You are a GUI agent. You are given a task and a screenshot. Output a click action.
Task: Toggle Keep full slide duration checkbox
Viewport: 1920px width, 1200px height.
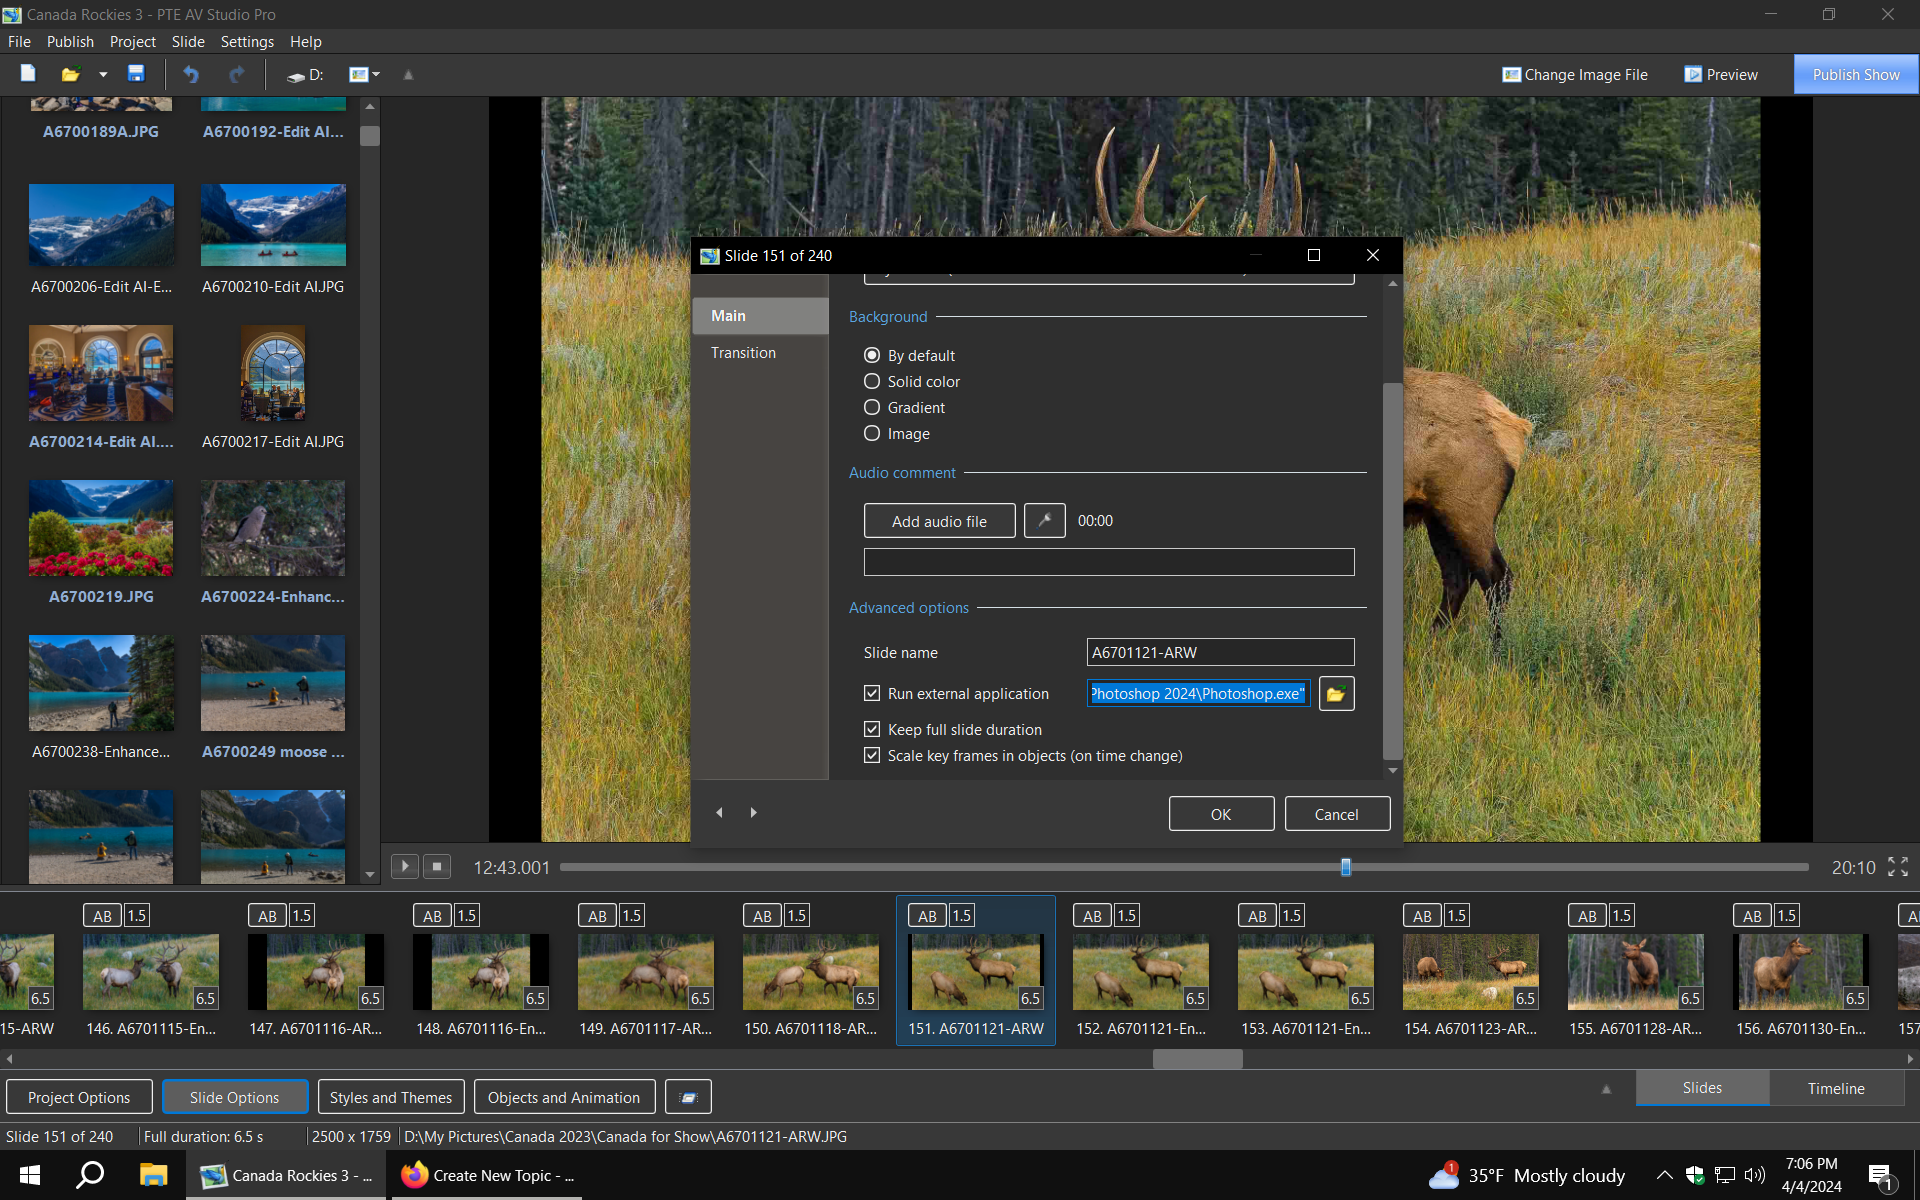click(x=872, y=729)
